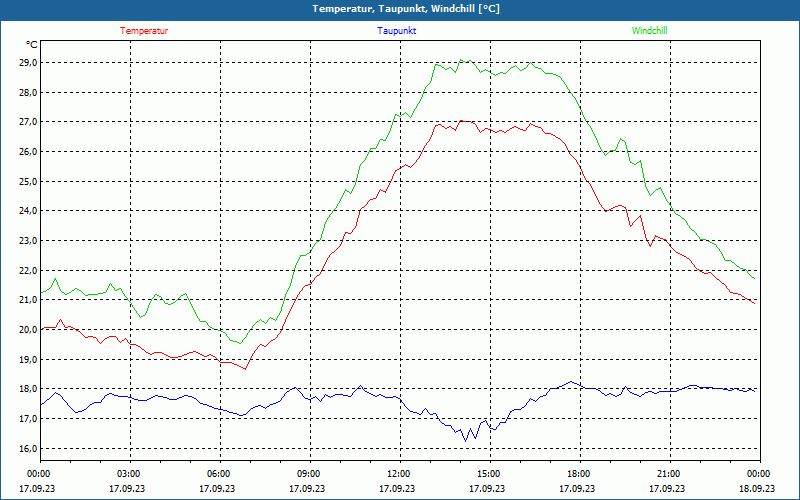The image size is (800, 500).
Task: Select the 24,0 y-axis value
Action: [29, 211]
